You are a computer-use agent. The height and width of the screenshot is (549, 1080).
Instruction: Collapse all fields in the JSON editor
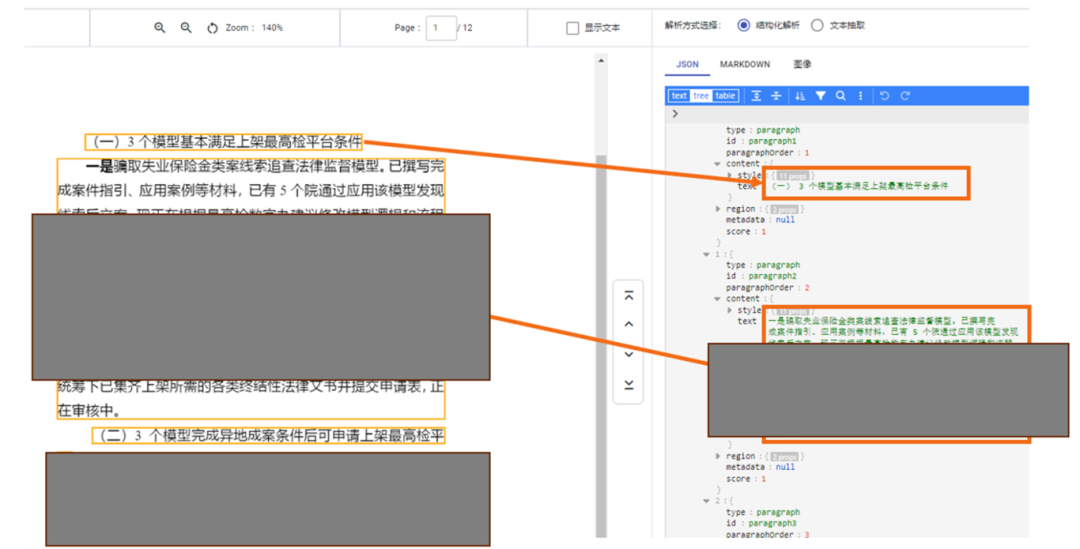pos(776,96)
